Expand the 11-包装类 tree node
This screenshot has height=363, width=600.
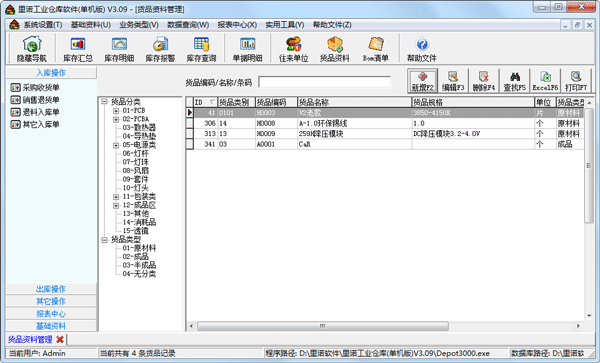(x=116, y=197)
